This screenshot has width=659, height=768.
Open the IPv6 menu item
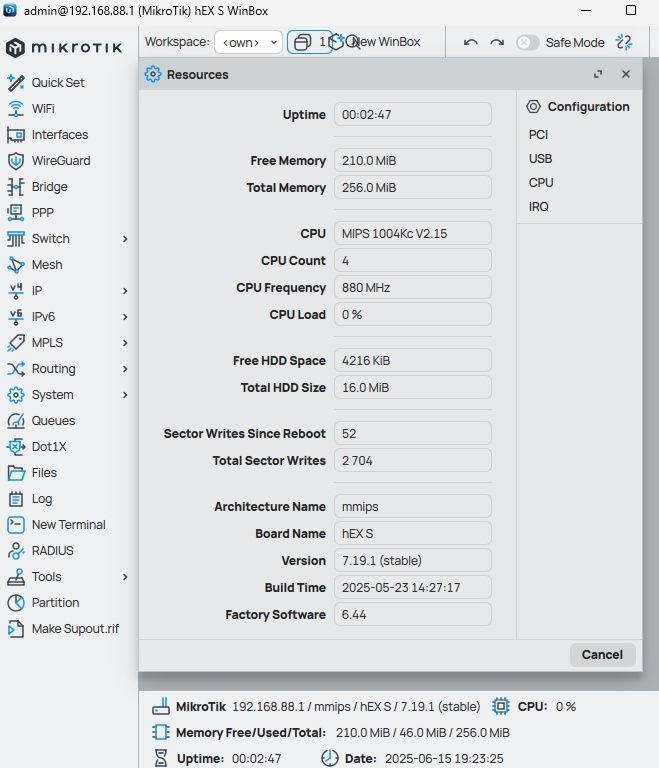[43, 316]
